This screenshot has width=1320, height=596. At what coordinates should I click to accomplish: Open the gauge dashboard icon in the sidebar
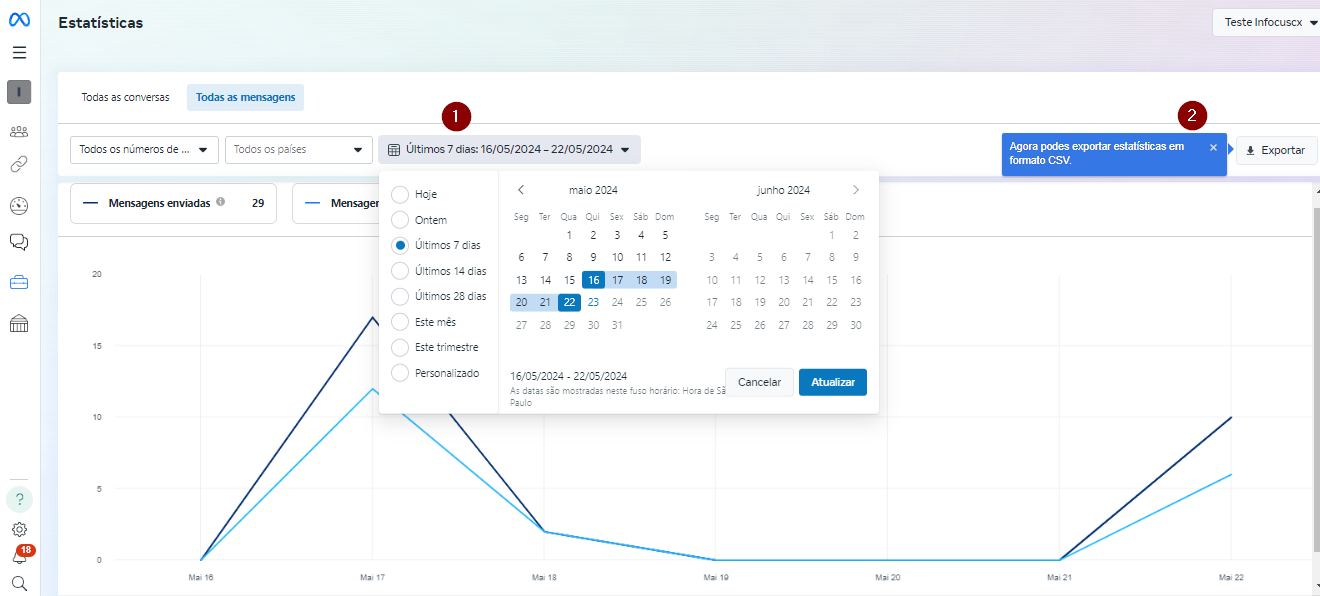tap(19, 206)
